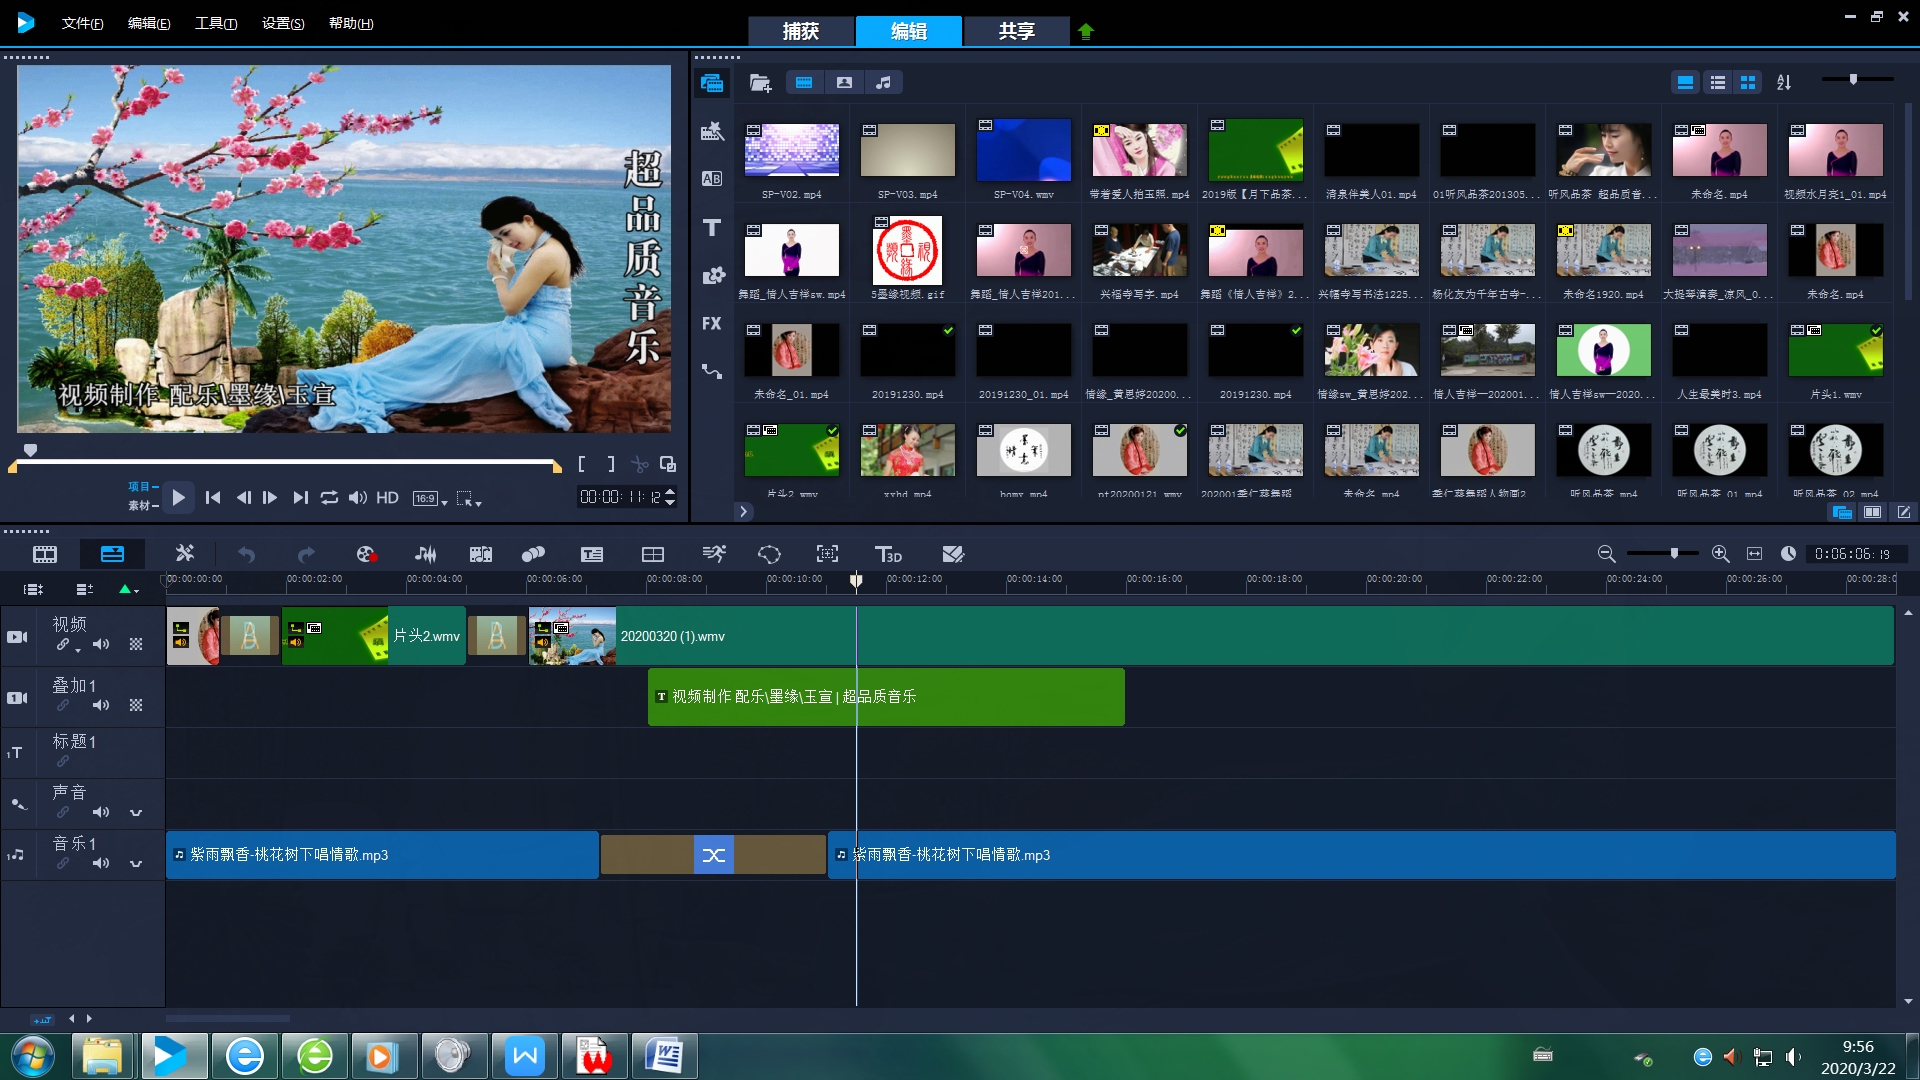Screen dimensions: 1920x1080
Task: Click the Undo arrow in timeline toolbar
Action: coord(246,554)
